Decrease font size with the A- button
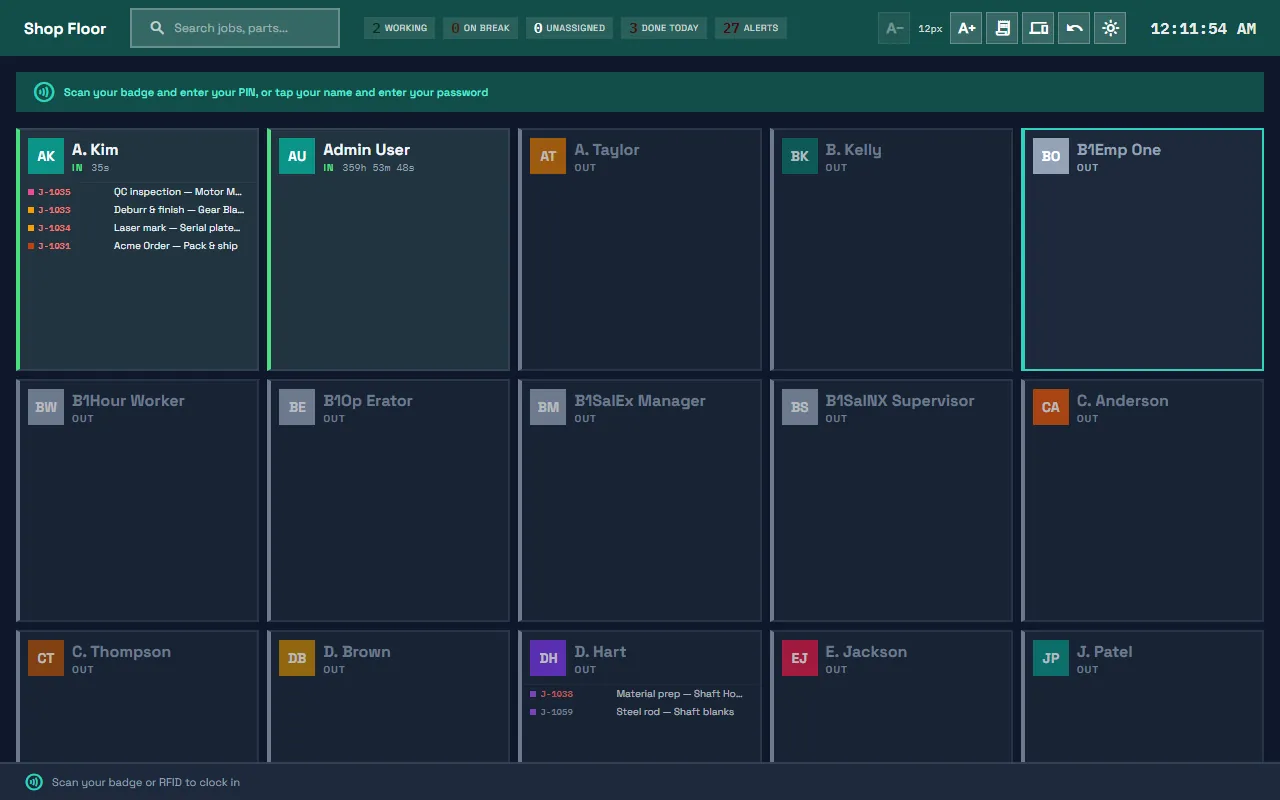The height and width of the screenshot is (800, 1280). click(x=894, y=28)
